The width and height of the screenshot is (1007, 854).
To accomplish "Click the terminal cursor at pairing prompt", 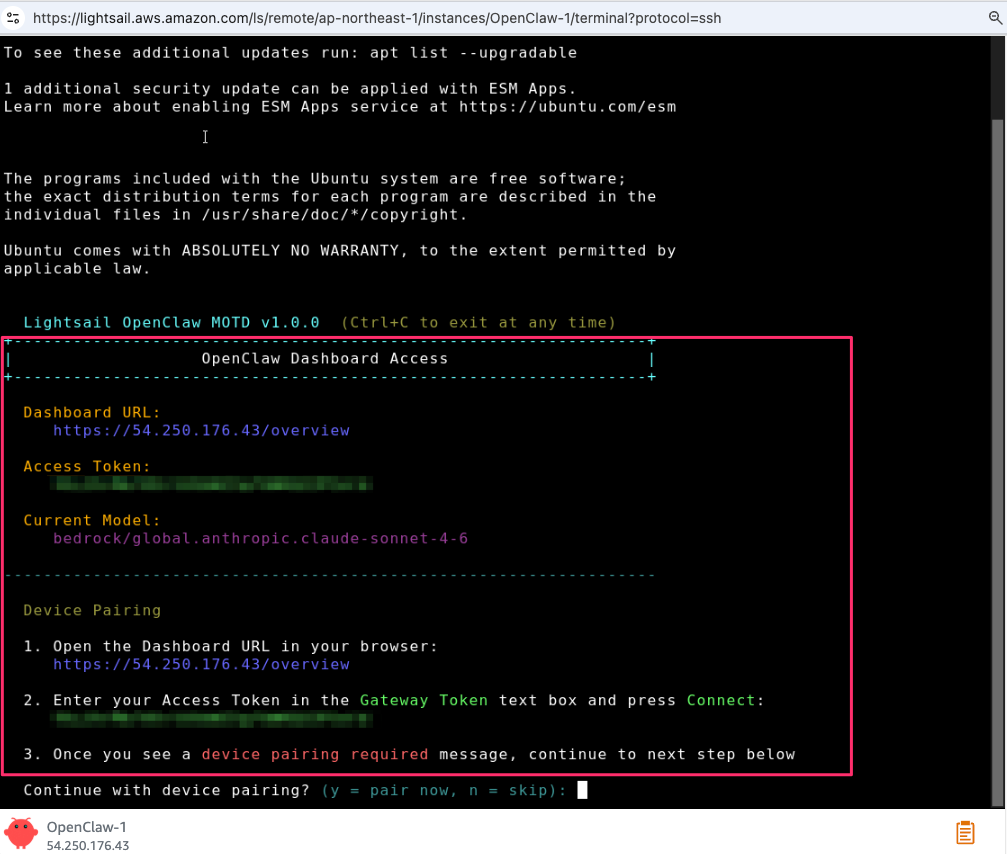I will click(x=583, y=790).
